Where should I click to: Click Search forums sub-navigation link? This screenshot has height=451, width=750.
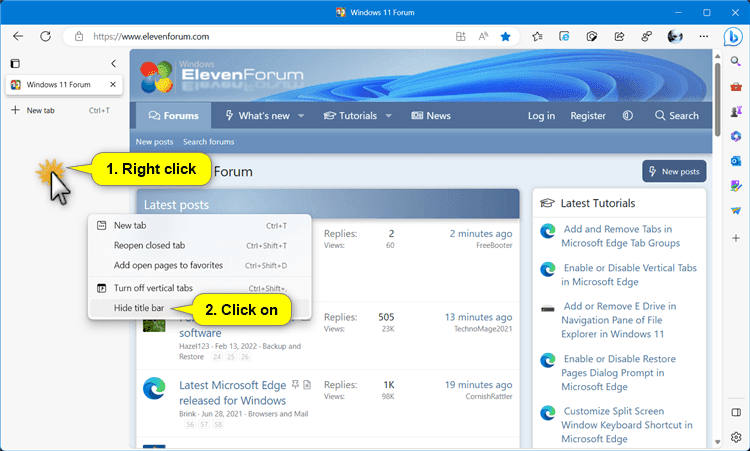[x=209, y=142]
